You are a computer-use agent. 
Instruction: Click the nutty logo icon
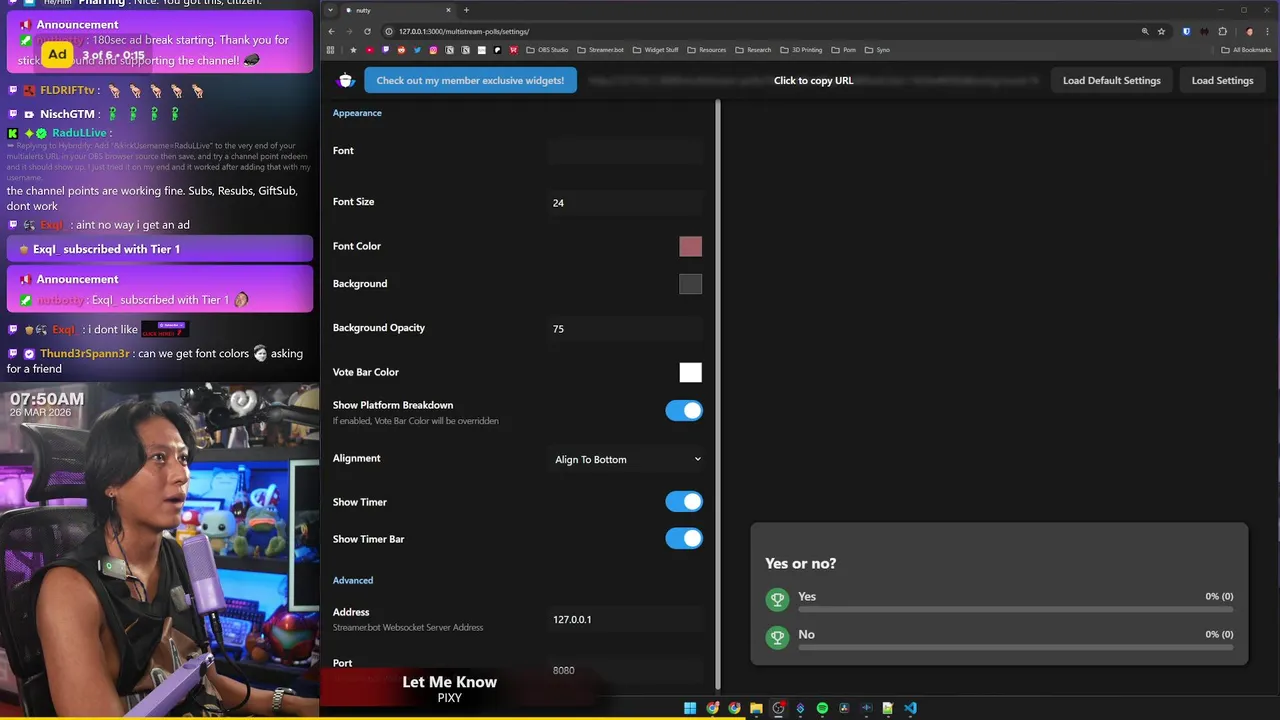point(346,80)
